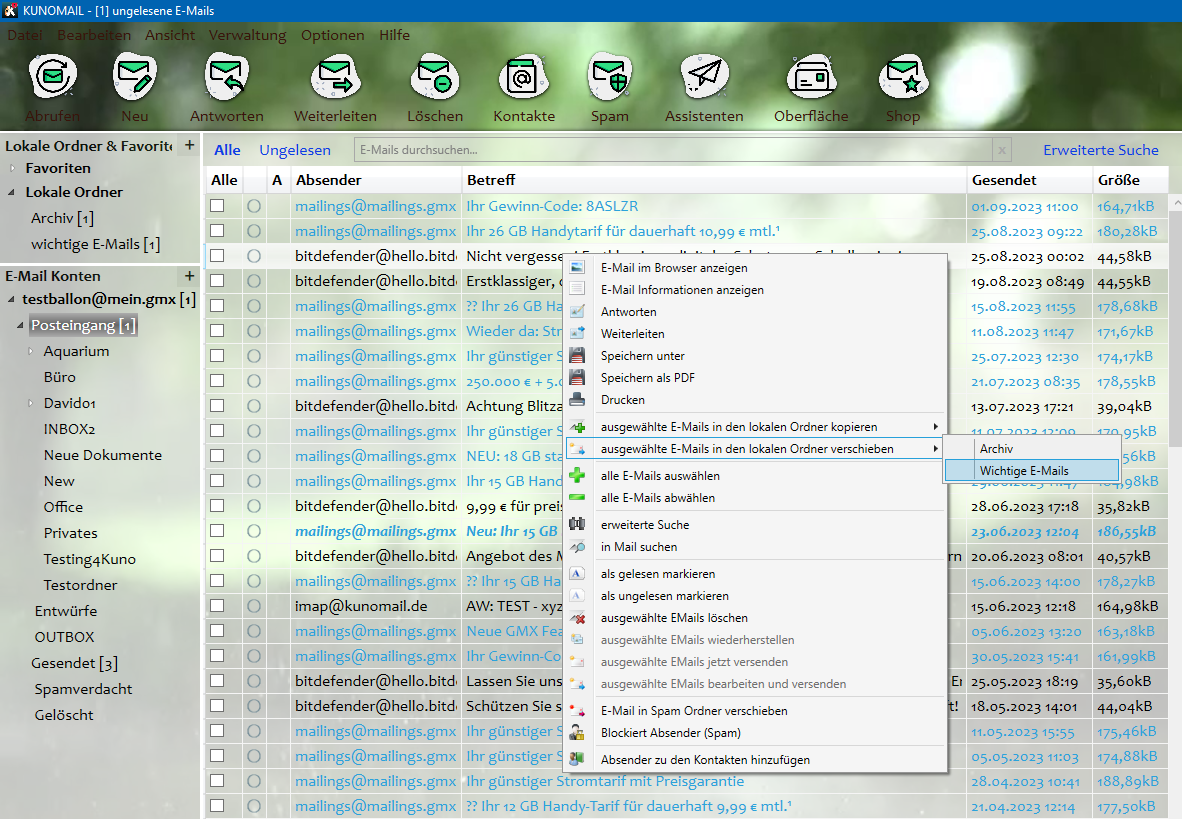
Task: Click the Spam shield toolbar icon
Action: click(610, 77)
